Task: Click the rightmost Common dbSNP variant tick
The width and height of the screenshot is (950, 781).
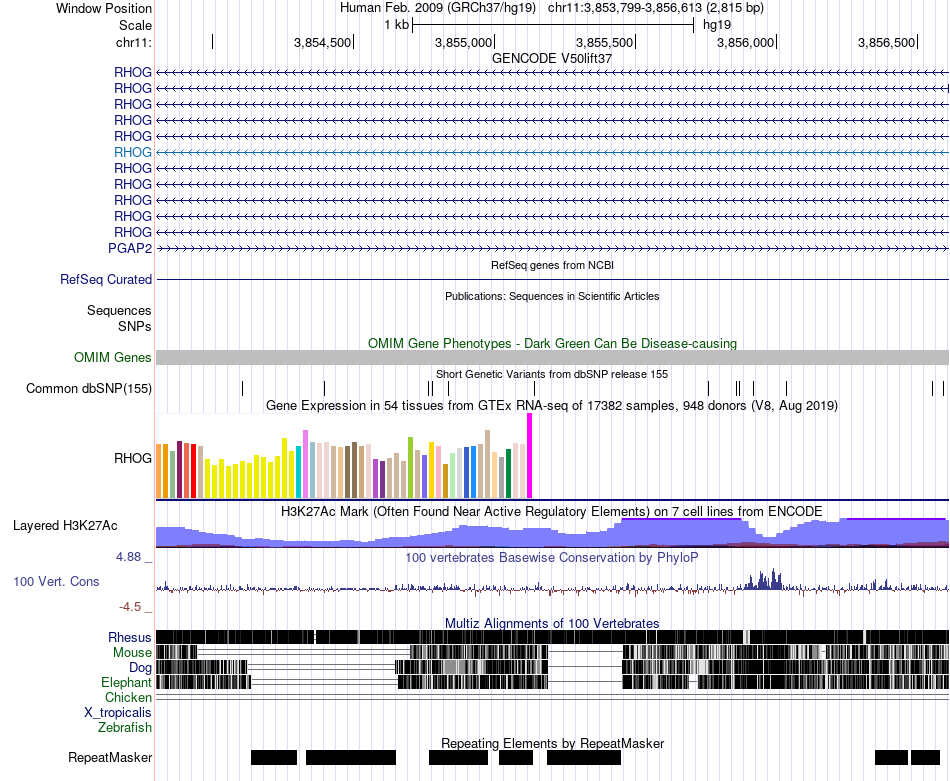Action: [x=943, y=388]
